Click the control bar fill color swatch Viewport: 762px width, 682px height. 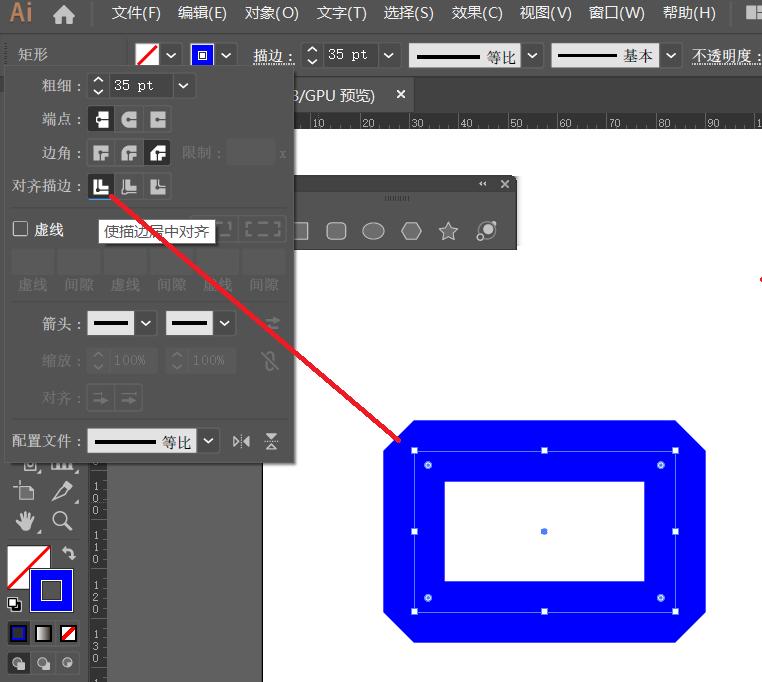(147, 54)
